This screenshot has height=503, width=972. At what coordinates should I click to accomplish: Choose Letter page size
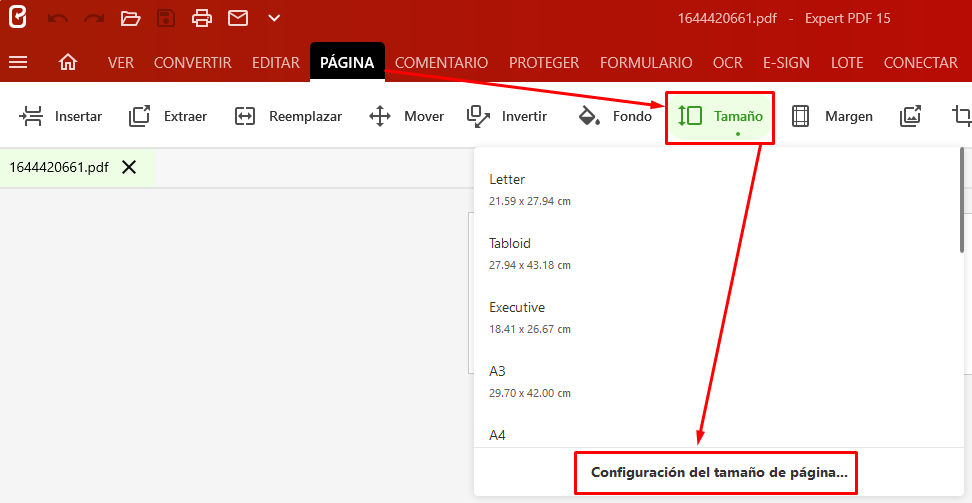[716, 189]
